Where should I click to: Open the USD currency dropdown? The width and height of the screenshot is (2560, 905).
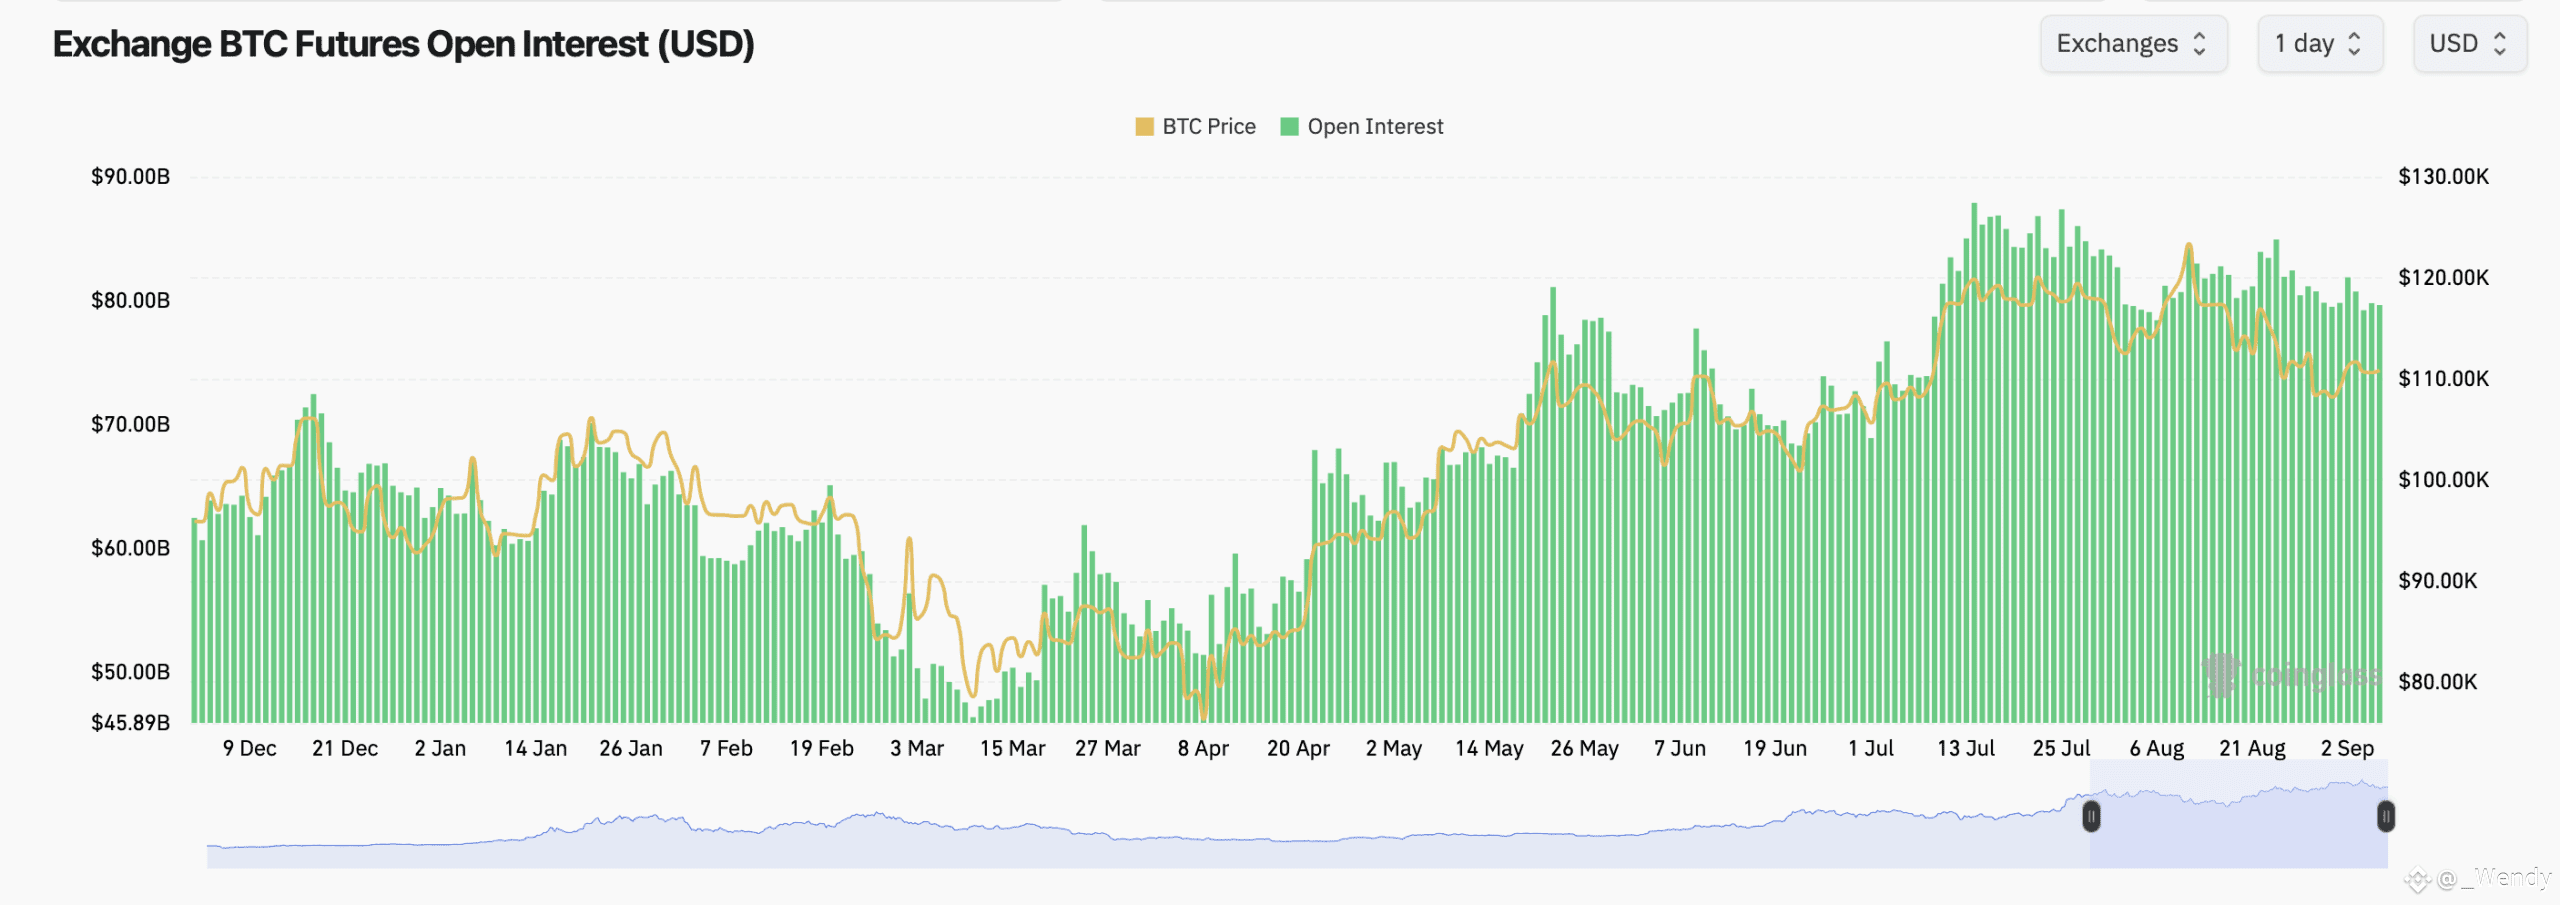click(x=2470, y=44)
